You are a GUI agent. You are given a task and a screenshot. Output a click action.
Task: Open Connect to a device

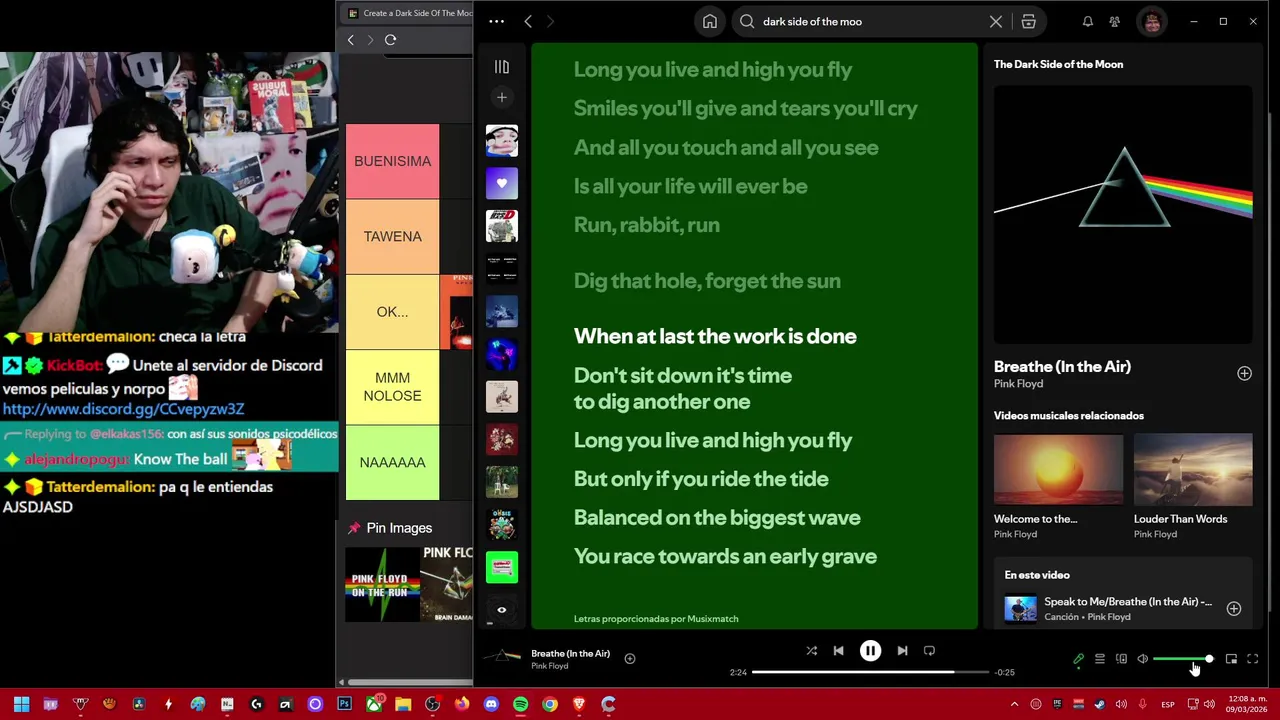click(x=1121, y=659)
